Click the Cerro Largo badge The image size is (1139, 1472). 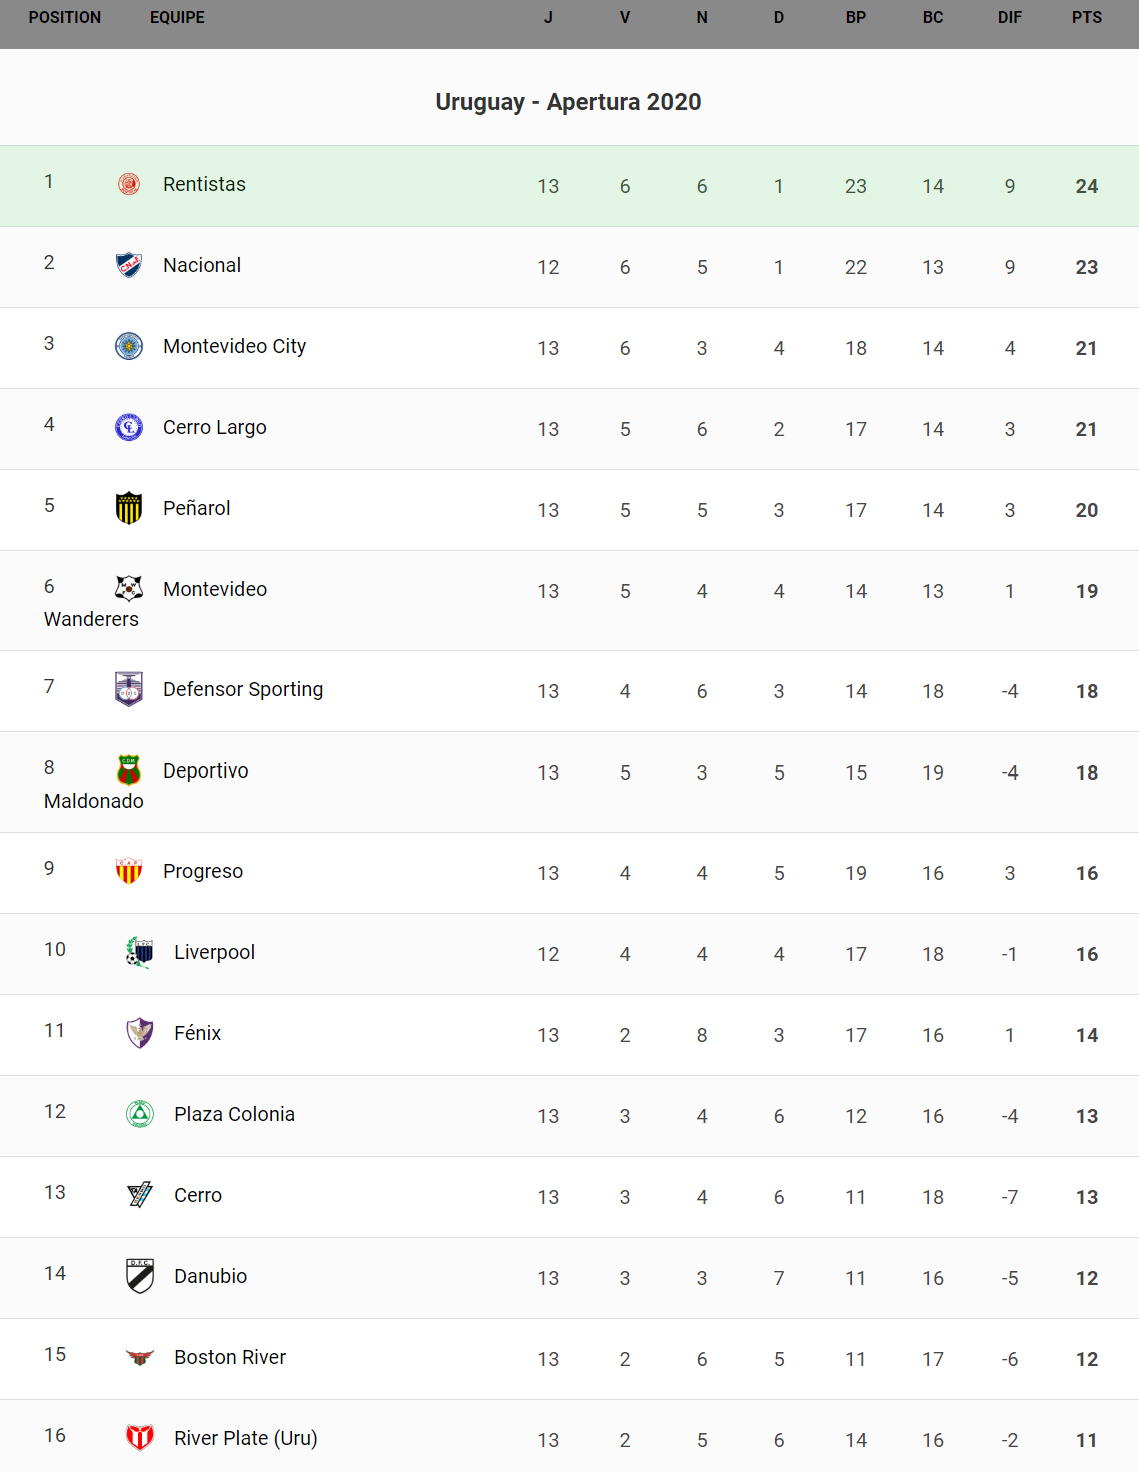[x=129, y=427]
